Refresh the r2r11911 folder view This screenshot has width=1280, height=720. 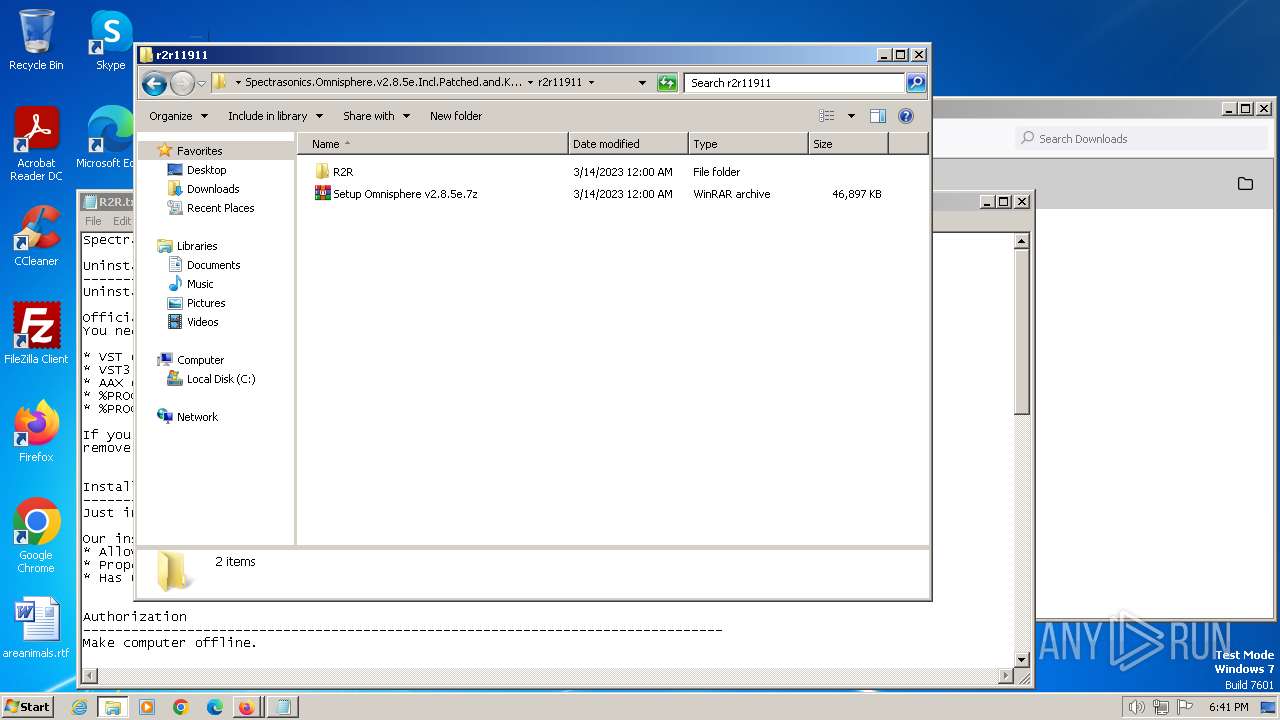point(667,83)
